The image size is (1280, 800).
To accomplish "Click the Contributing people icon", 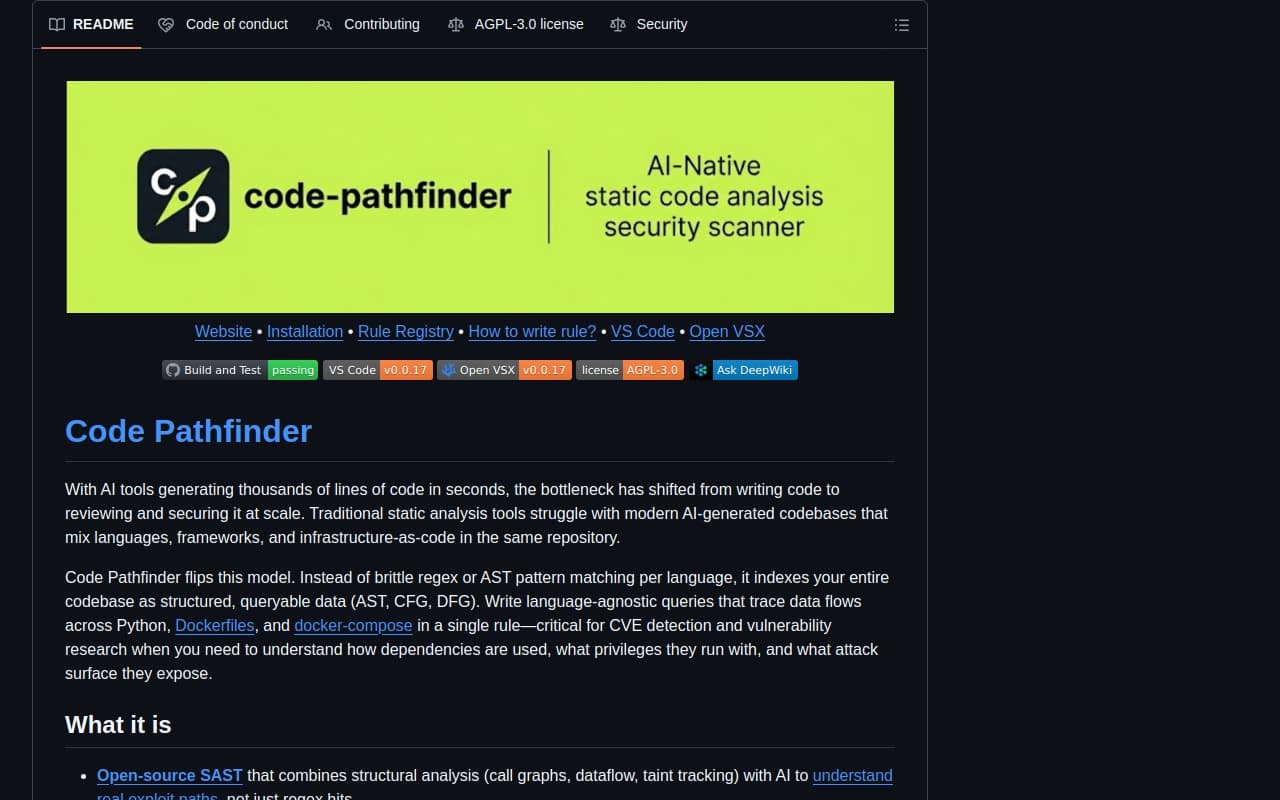I will (324, 24).
